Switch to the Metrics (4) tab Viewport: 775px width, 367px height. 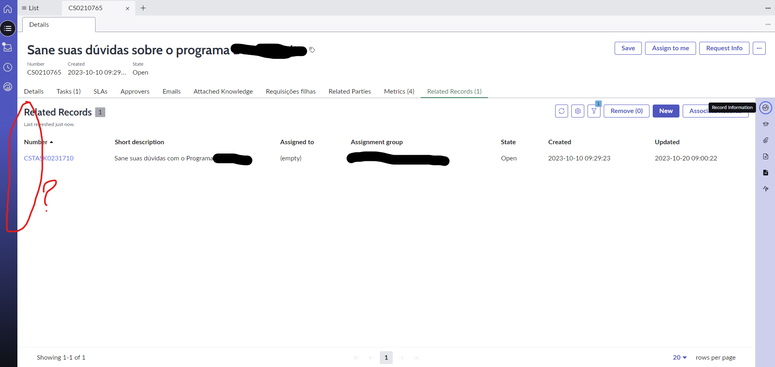pyautogui.click(x=399, y=91)
